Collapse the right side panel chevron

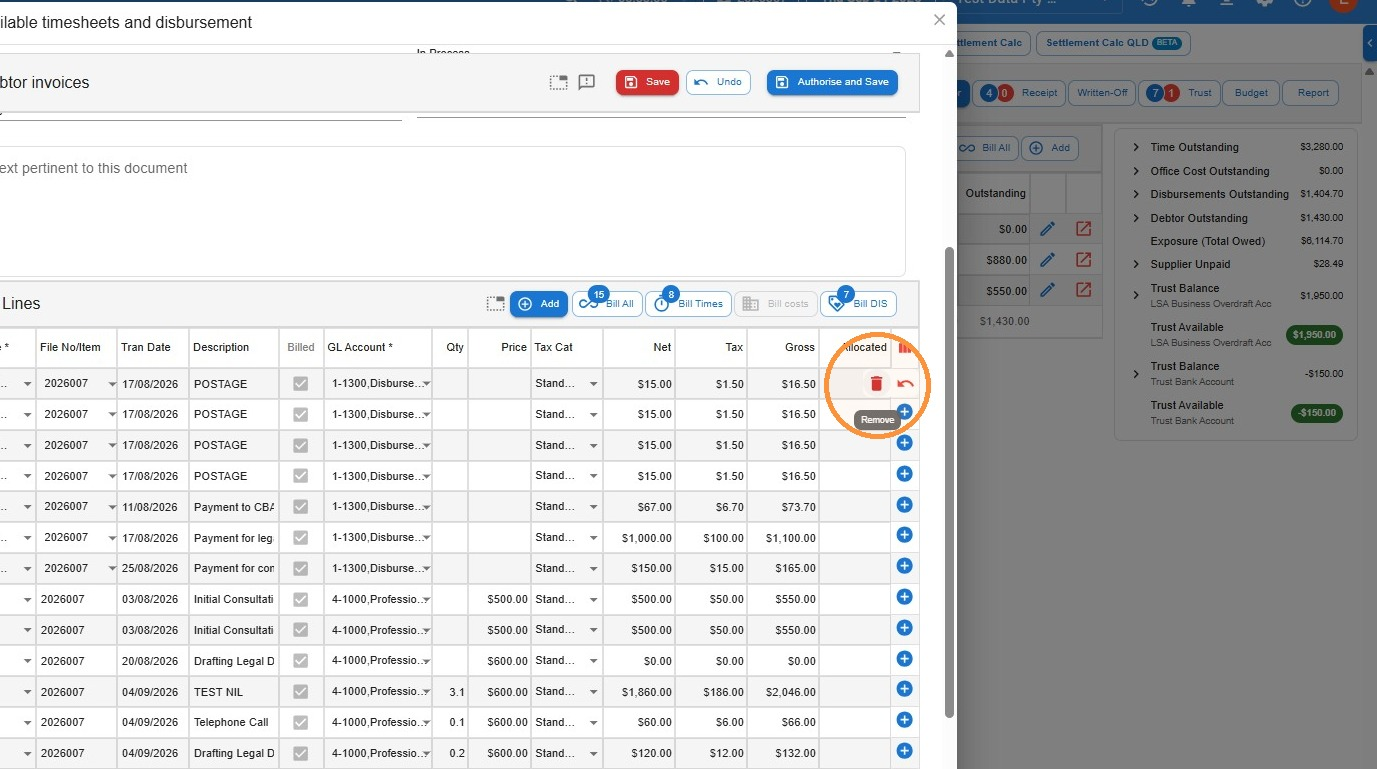click(1369, 43)
